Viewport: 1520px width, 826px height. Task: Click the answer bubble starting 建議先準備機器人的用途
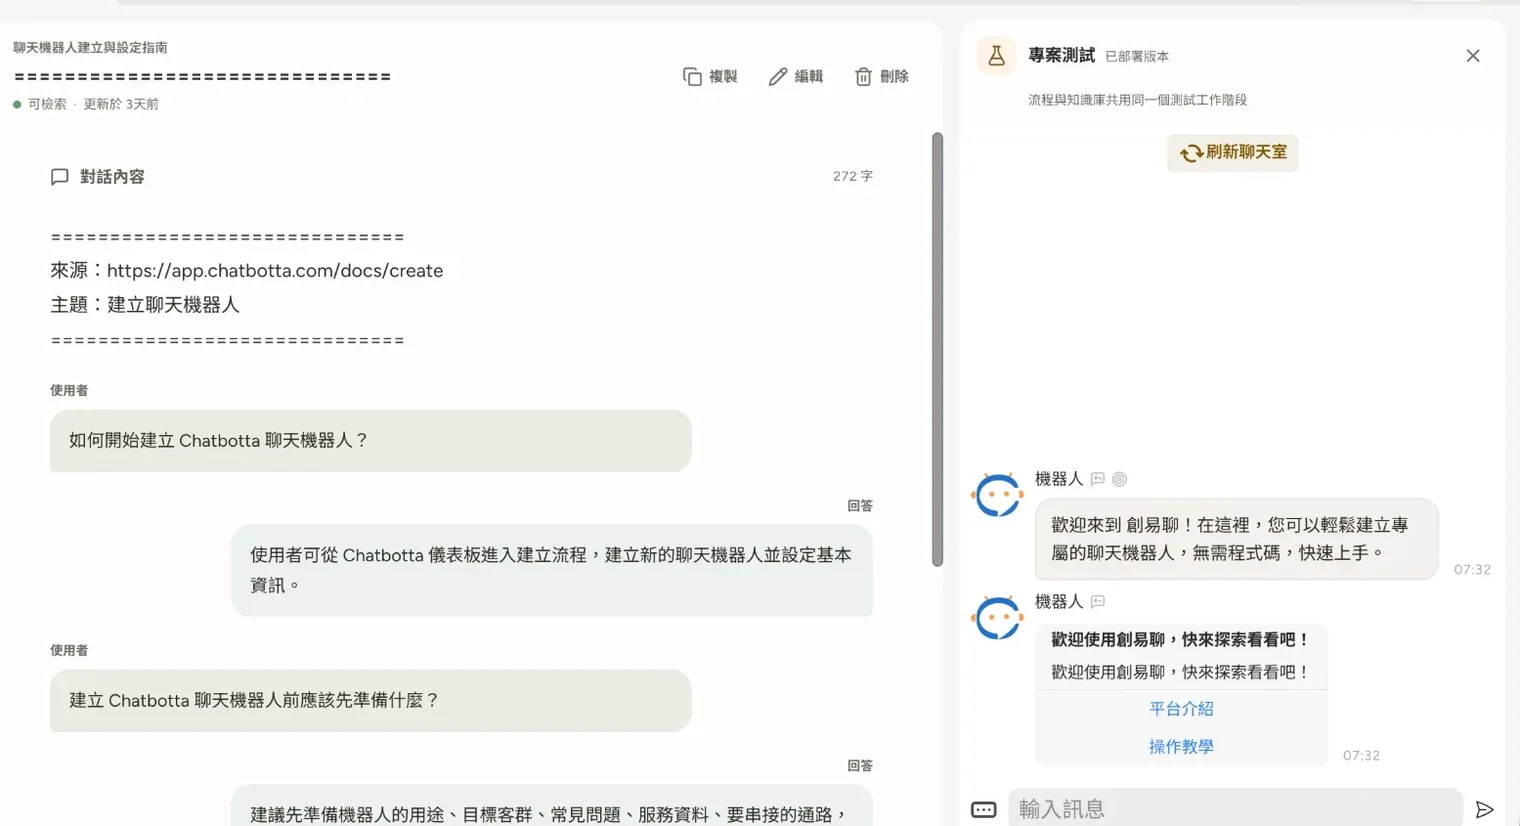coord(552,806)
